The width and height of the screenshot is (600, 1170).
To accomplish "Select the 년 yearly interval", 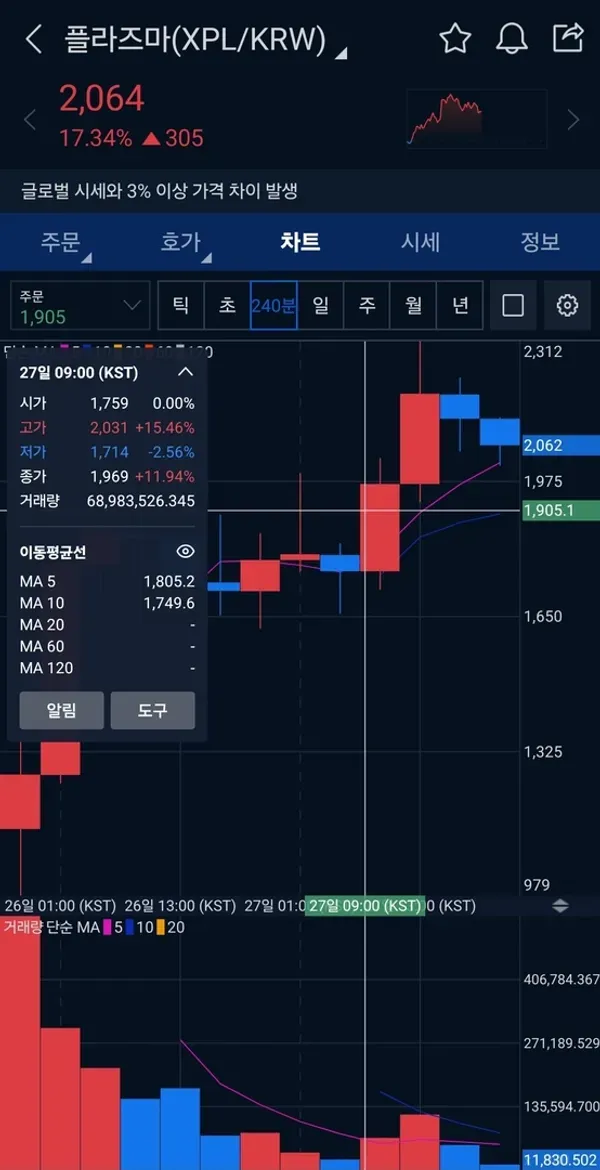I will (x=460, y=305).
